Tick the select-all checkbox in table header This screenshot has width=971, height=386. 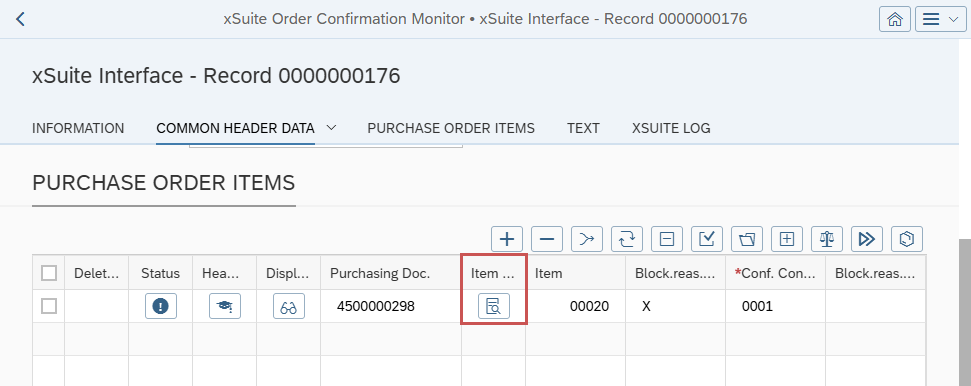[x=49, y=273]
